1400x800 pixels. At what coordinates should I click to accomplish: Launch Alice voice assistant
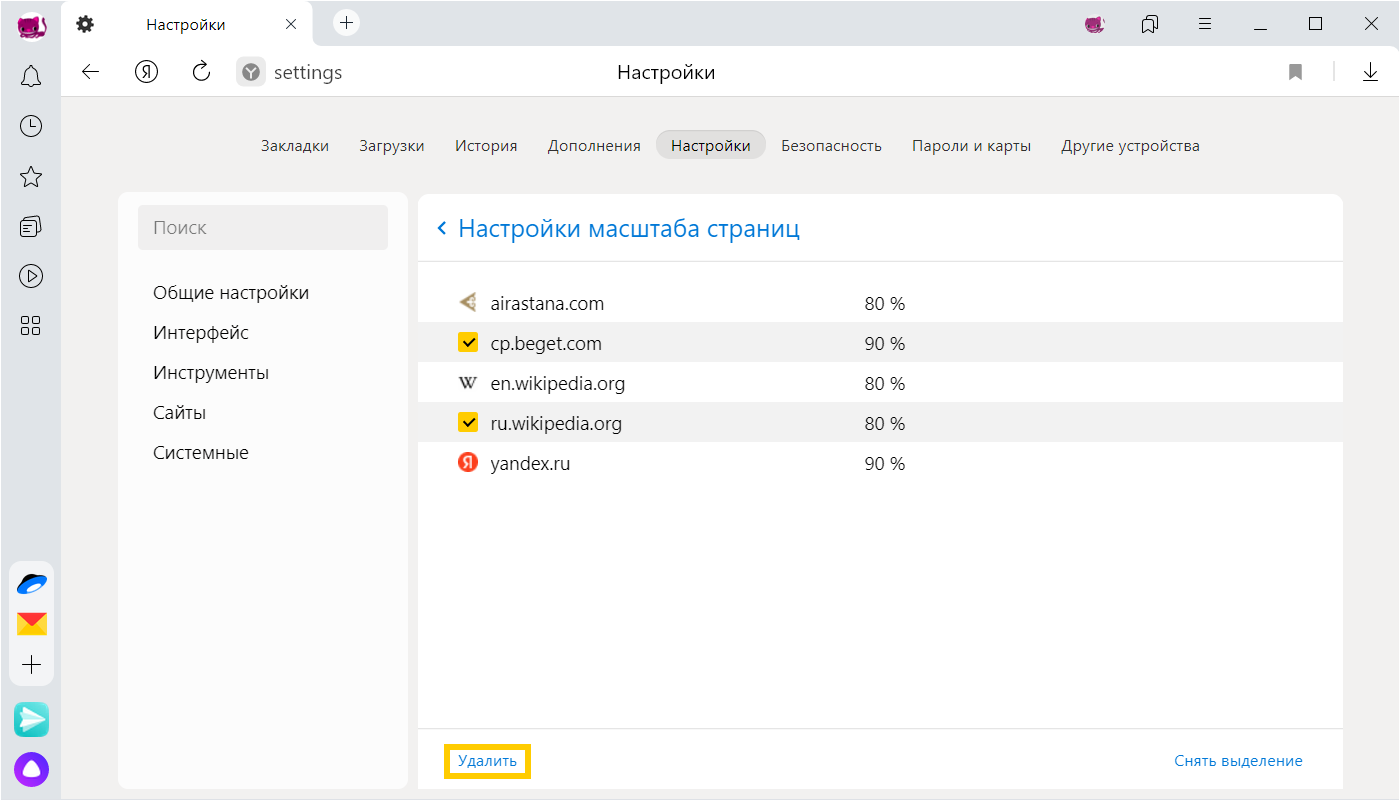click(x=31, y=769)
